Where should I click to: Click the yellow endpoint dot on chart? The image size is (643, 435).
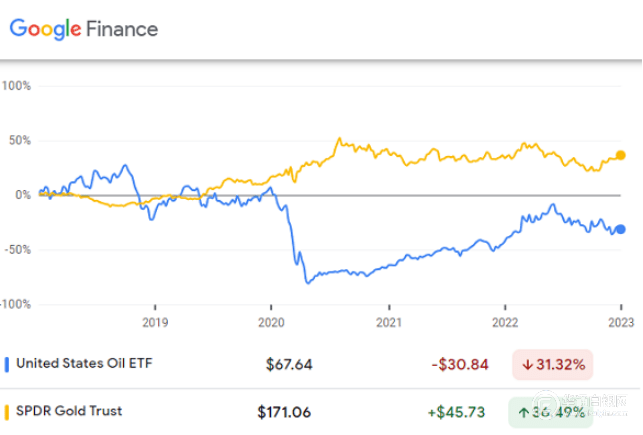621,155
